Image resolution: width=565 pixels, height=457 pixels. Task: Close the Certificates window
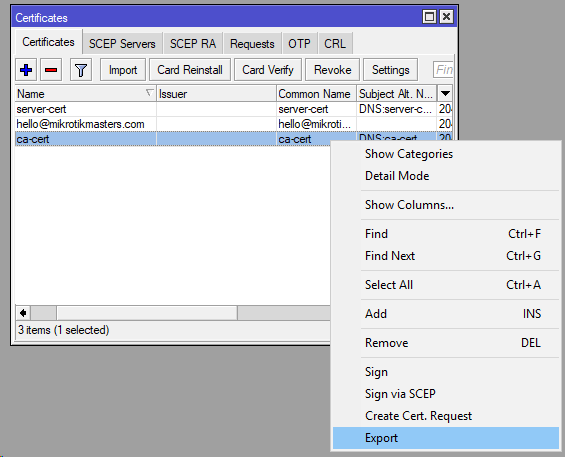click(446, 17)
